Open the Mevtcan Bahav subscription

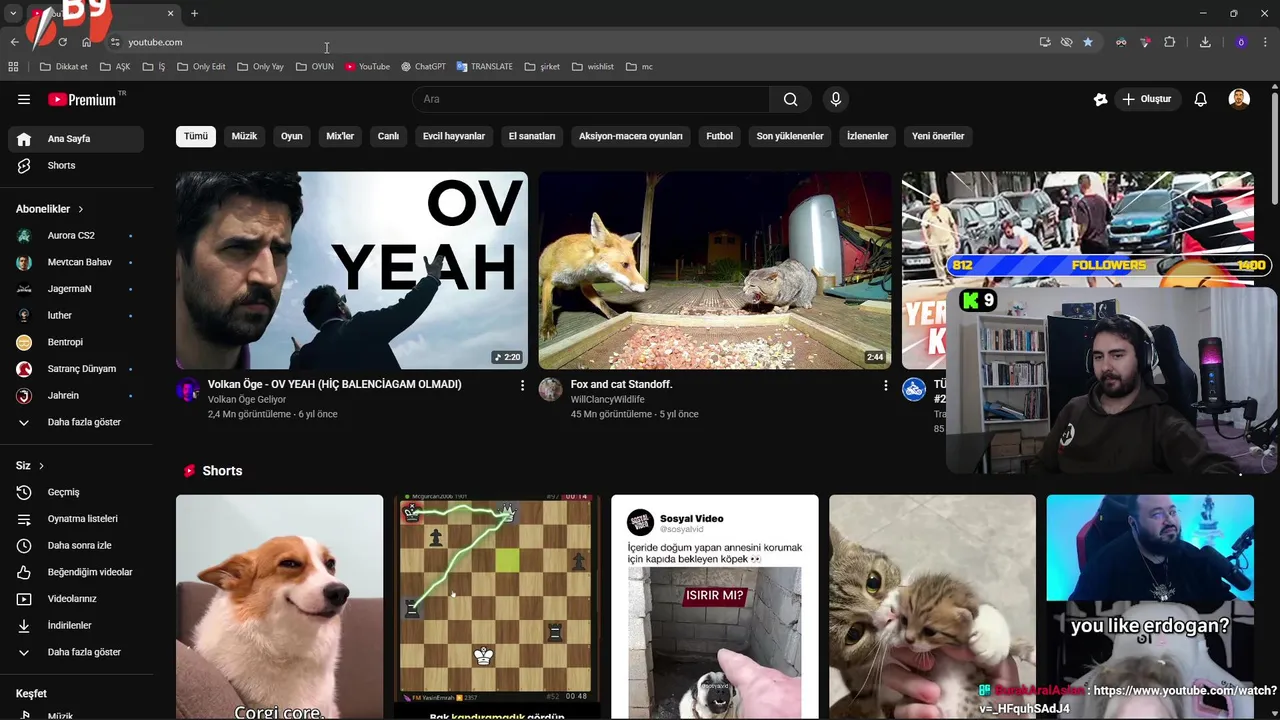[x=76, y=262]
